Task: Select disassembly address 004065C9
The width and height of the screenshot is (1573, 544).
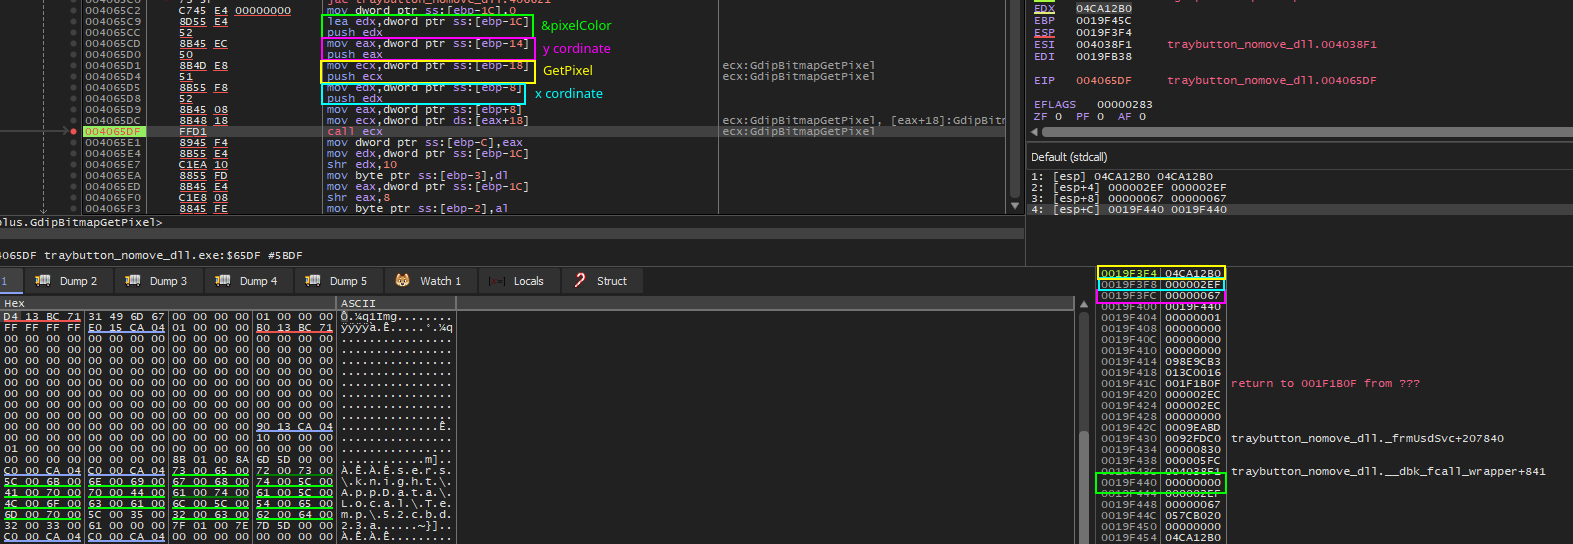Action: pos(113,21)
